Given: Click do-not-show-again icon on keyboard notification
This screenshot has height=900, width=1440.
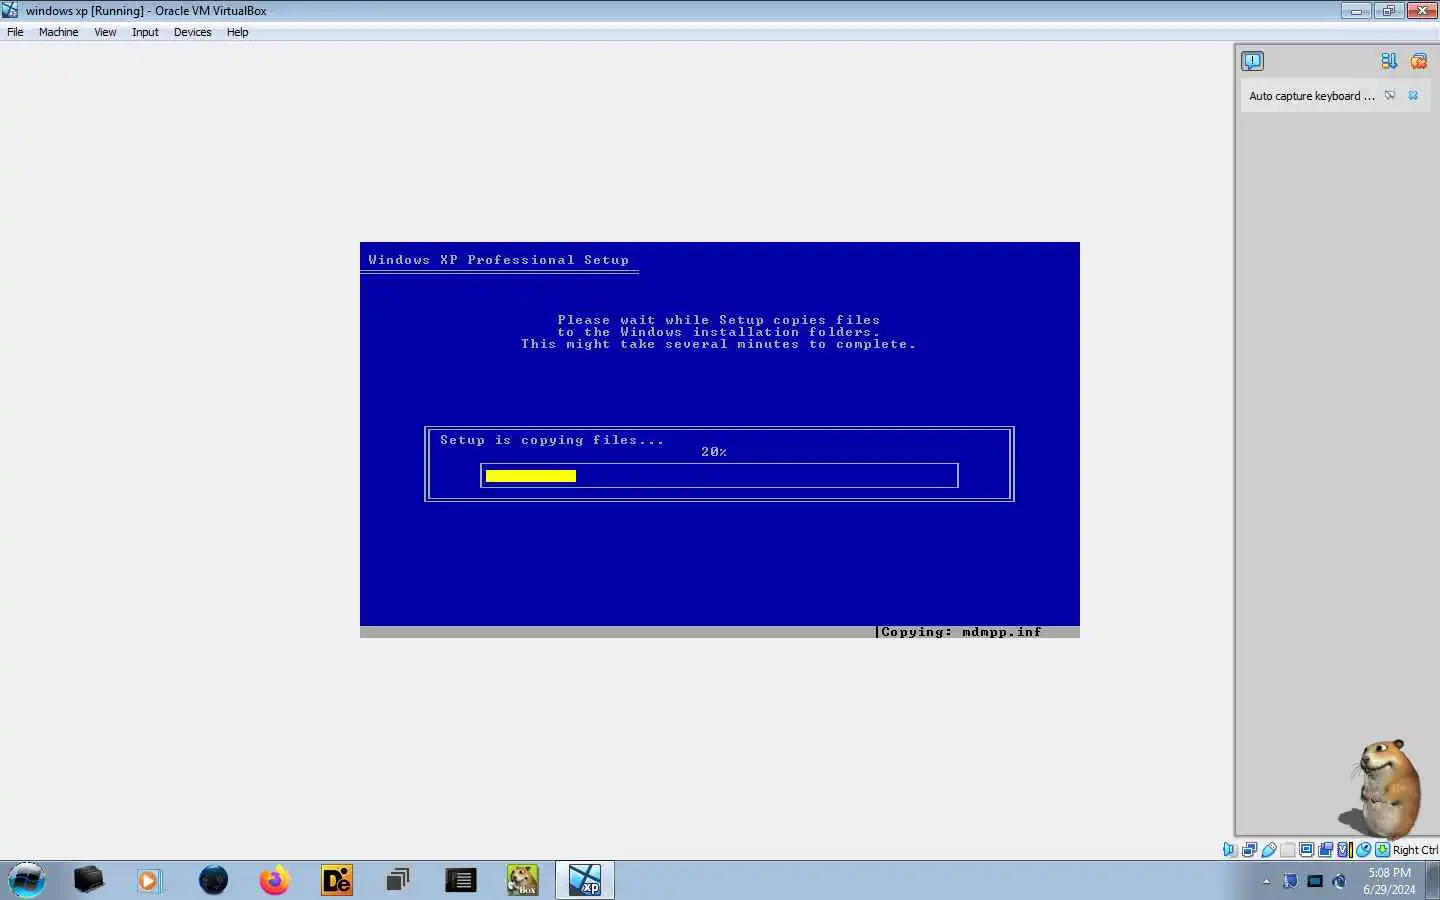Looking at the screenshot, I should pos(1390,96).
